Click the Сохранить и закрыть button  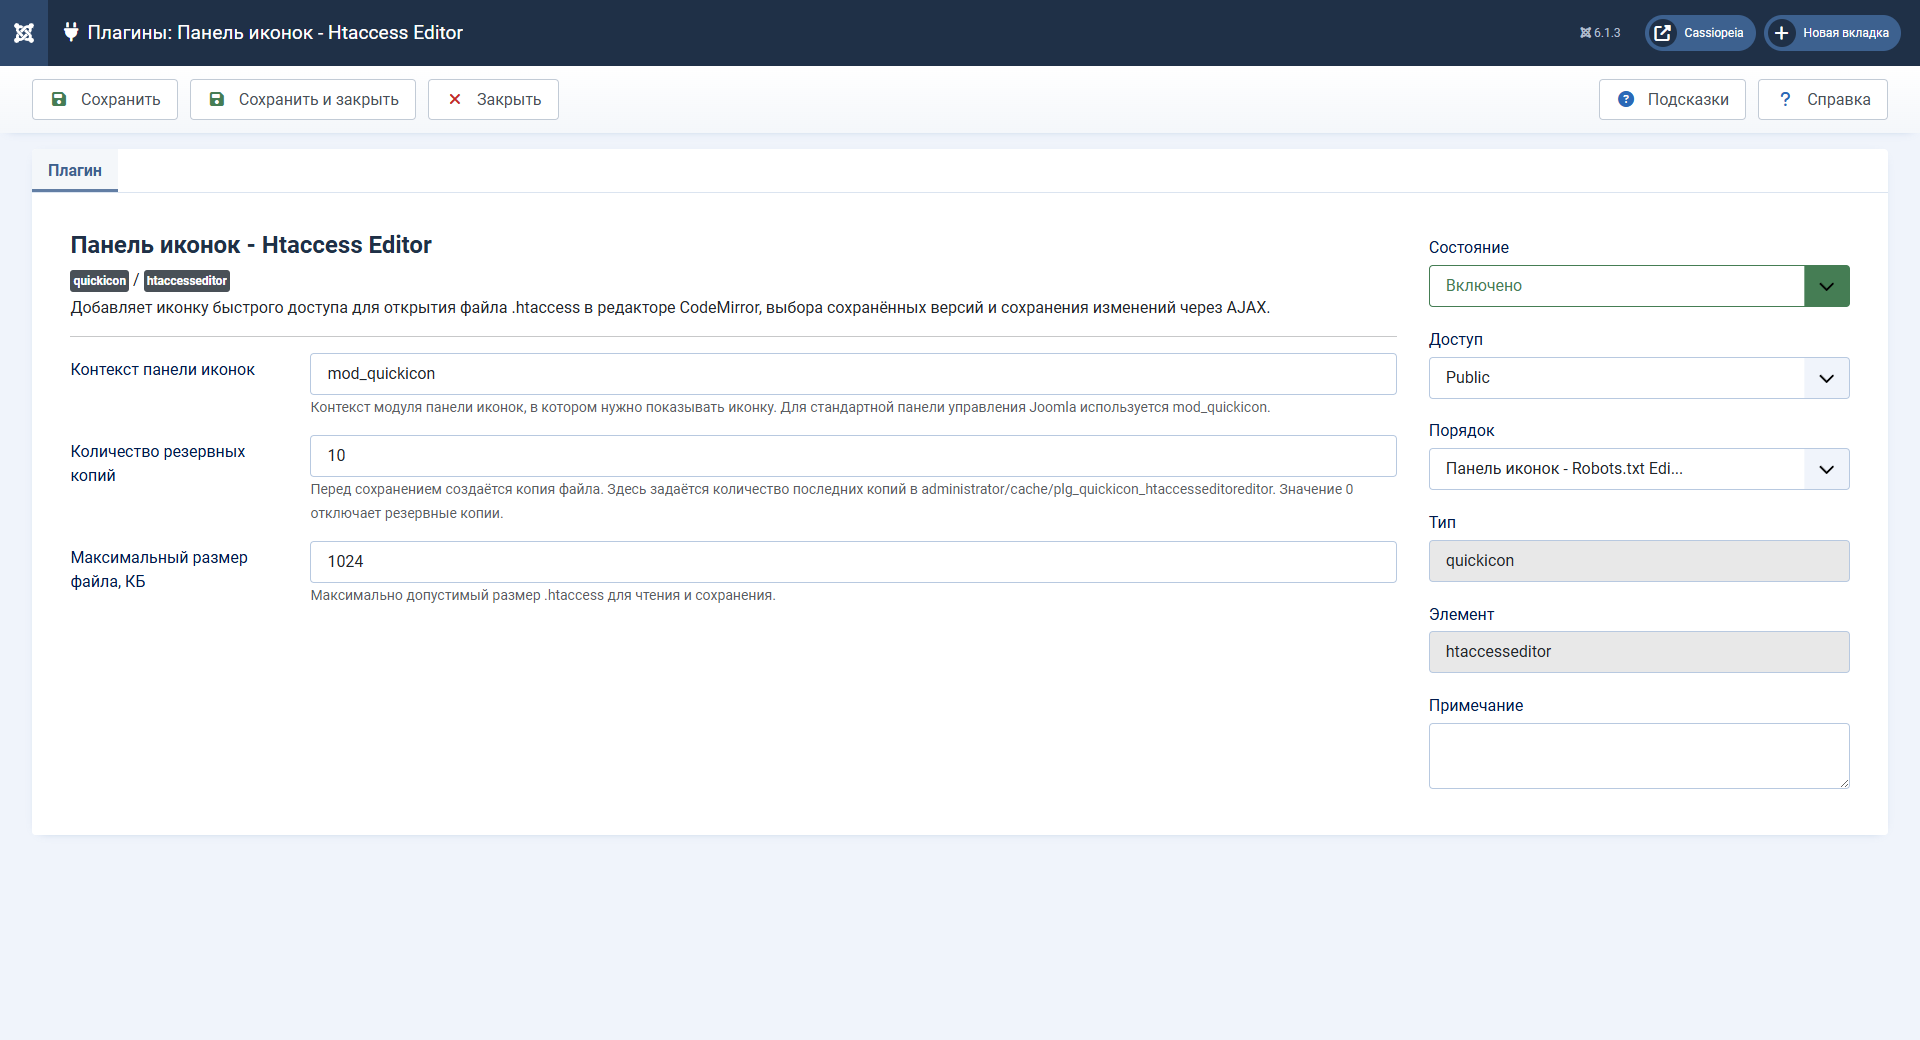303,99
